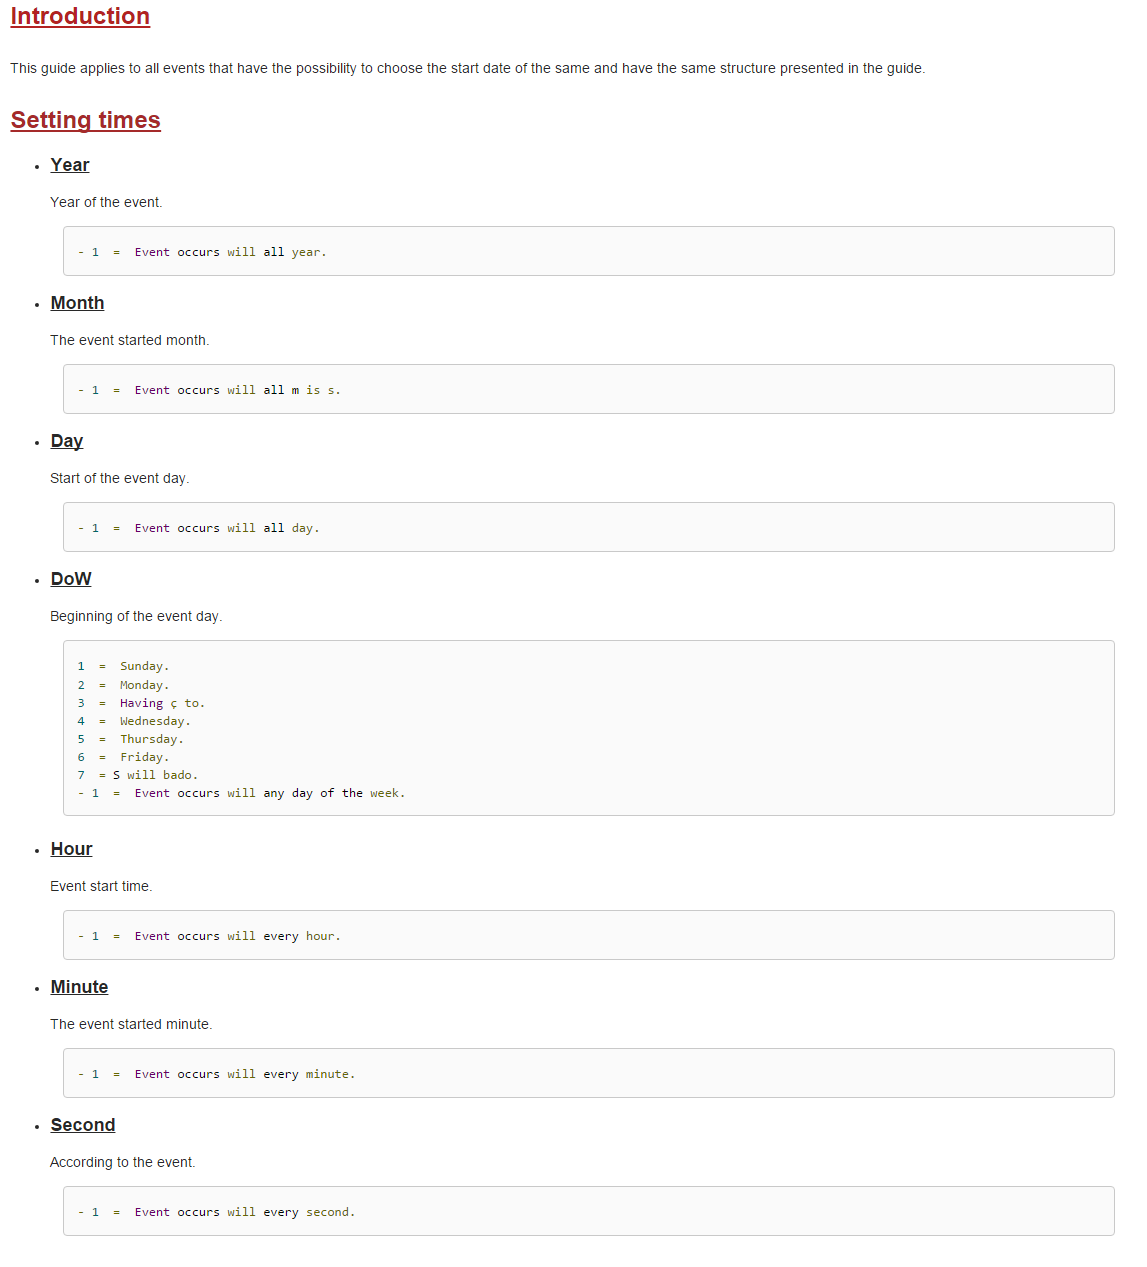Image resolution: width=1147 pixels, height=1267 pixels.
Task: Click the Day section heading
Action: point(67,441)
